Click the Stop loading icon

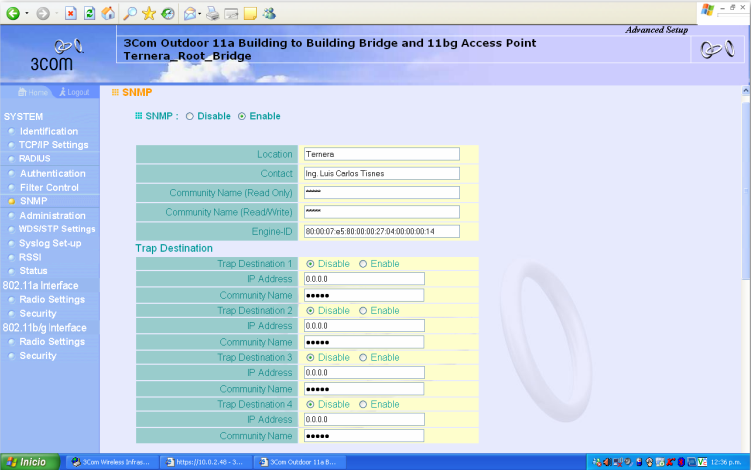(x=71, y=13)
